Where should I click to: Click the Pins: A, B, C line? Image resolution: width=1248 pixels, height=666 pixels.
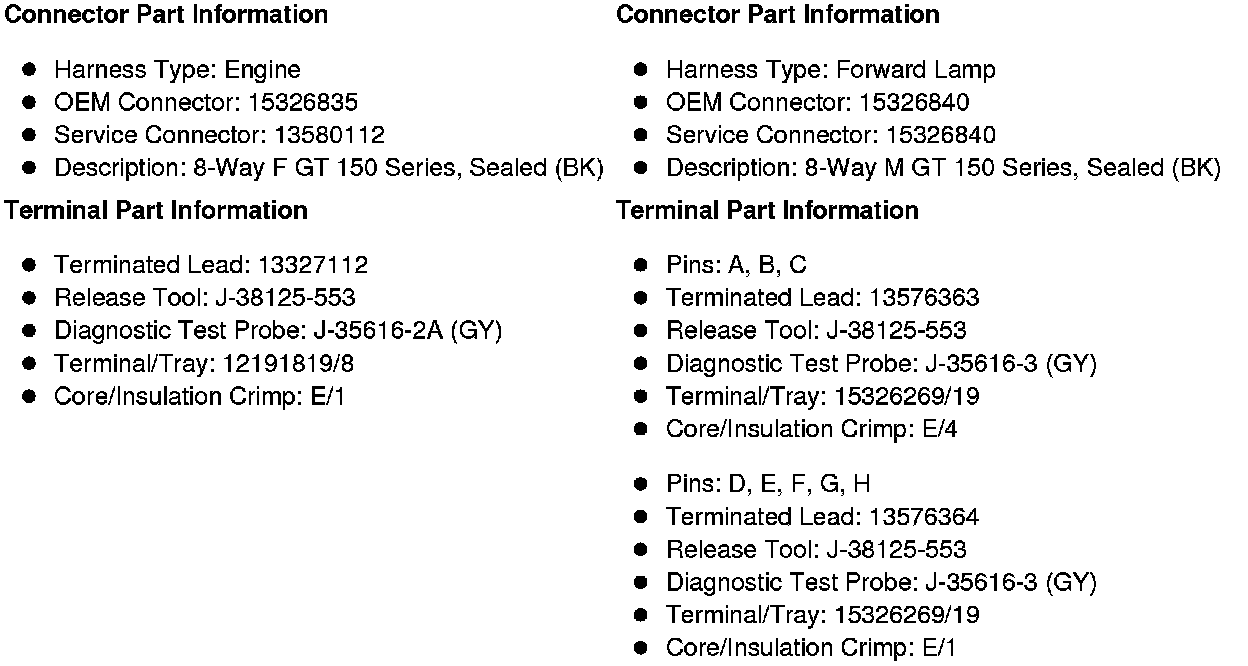pos(736,265)
